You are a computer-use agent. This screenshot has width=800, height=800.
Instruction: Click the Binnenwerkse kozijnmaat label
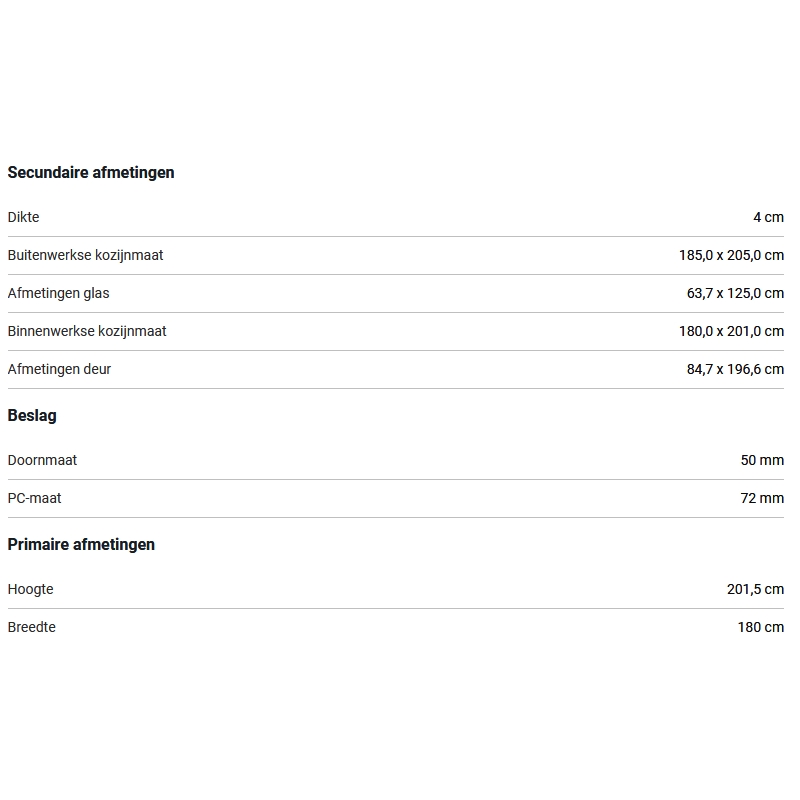point(87,331)
